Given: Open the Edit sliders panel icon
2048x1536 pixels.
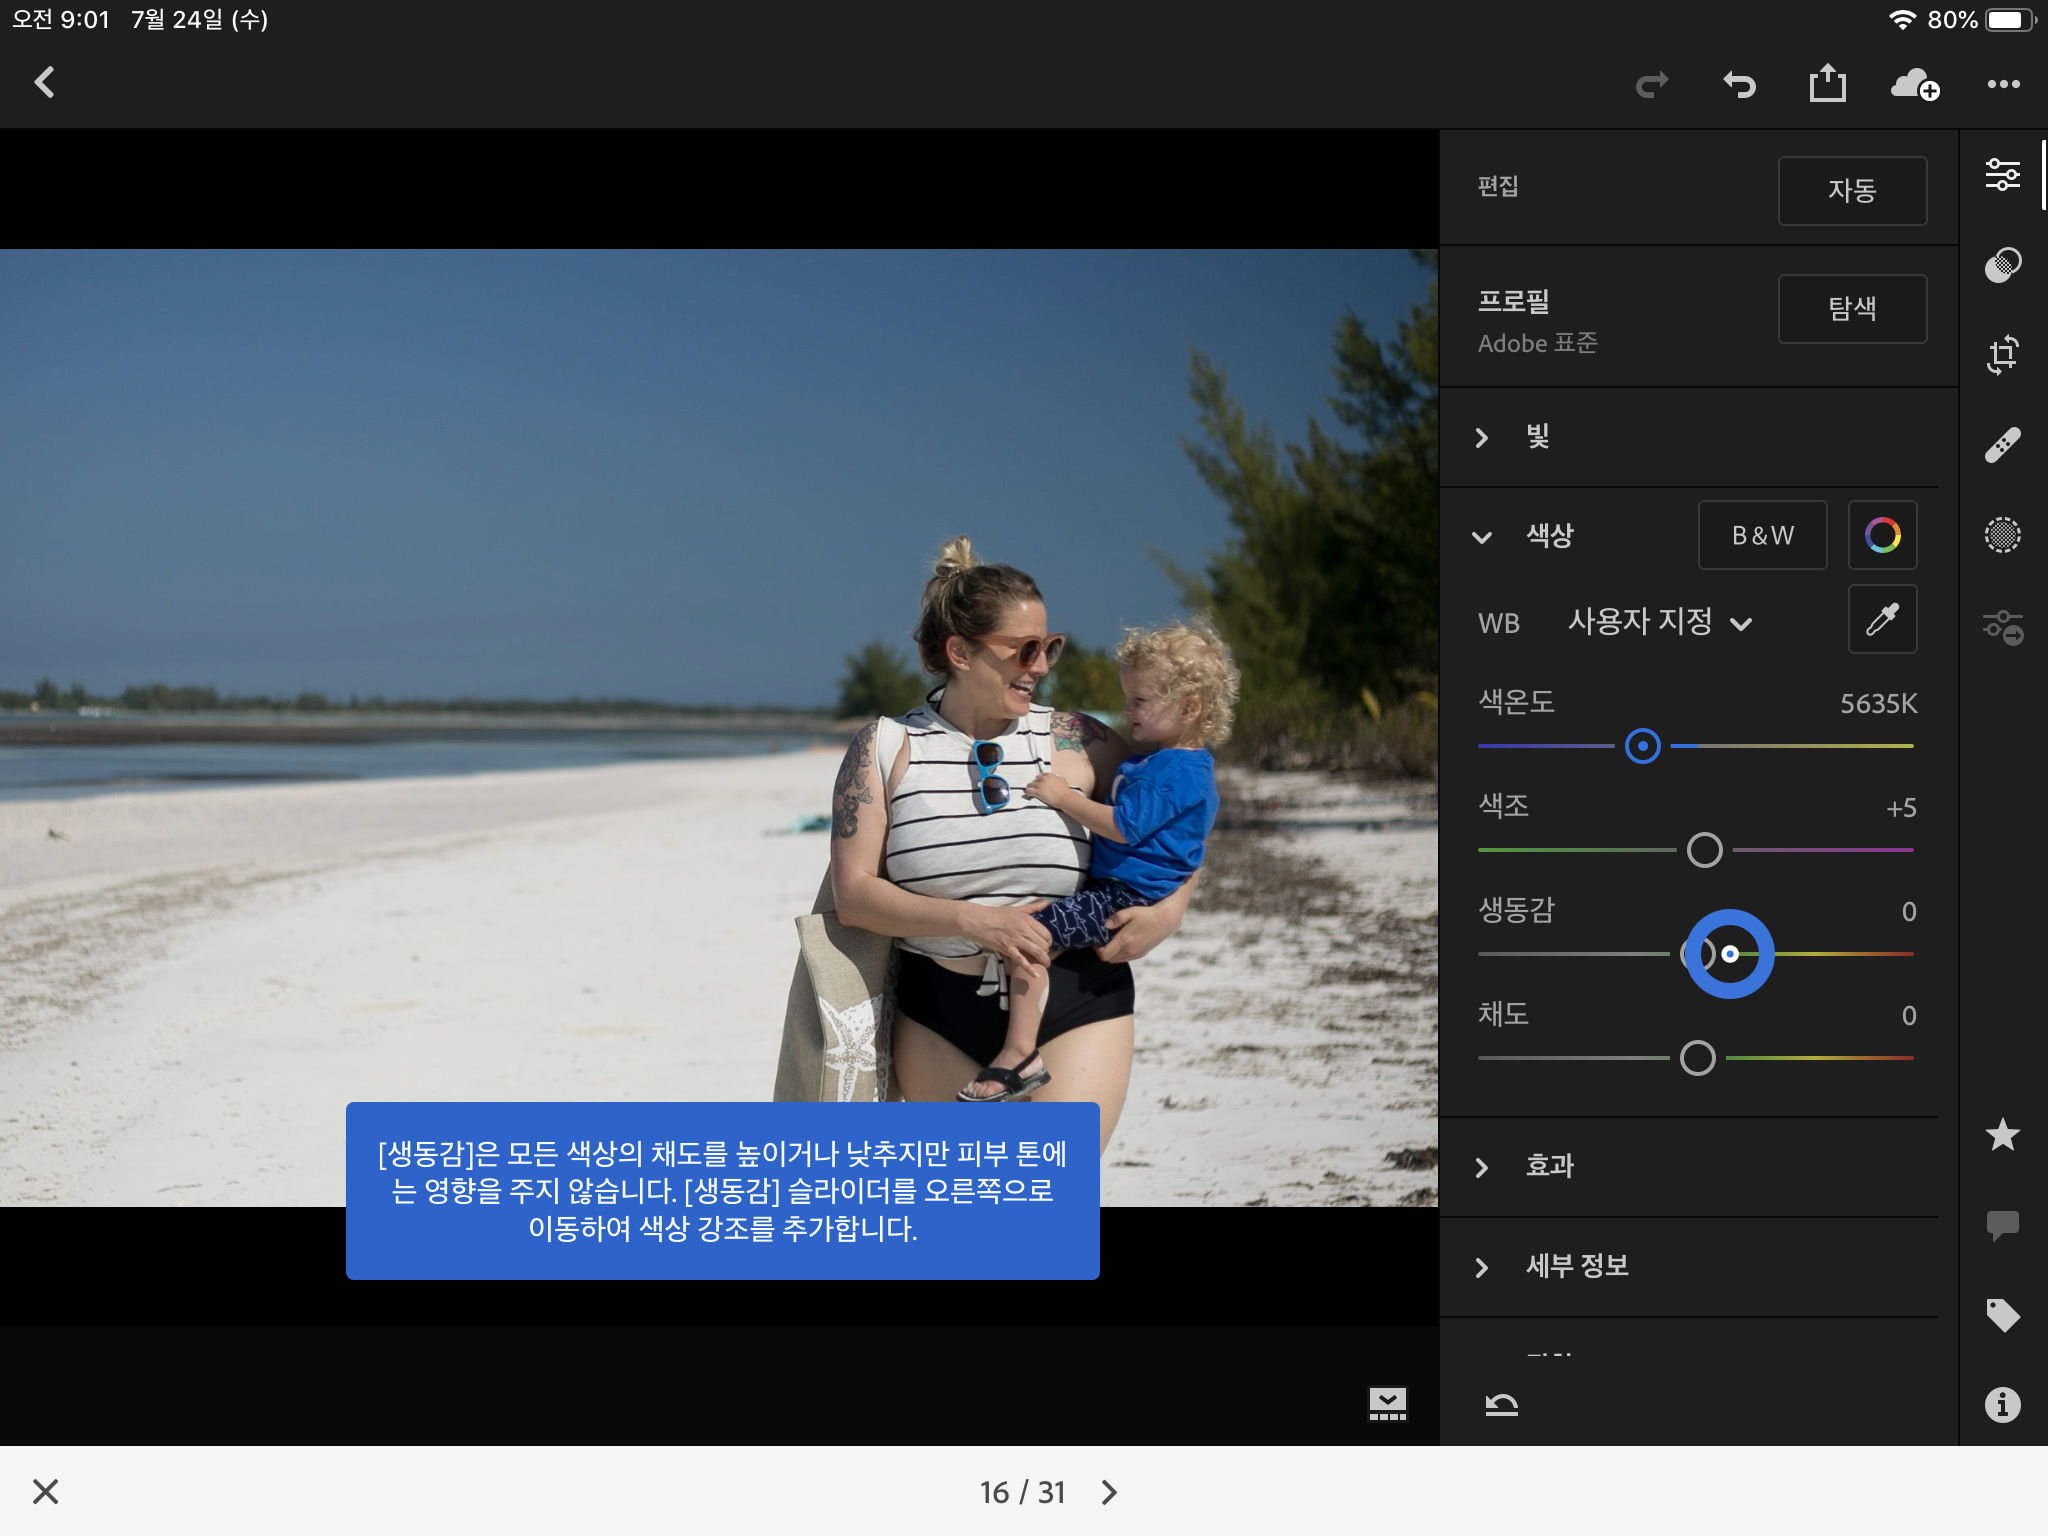Looking at the screenshot, I should [2002, 175].
